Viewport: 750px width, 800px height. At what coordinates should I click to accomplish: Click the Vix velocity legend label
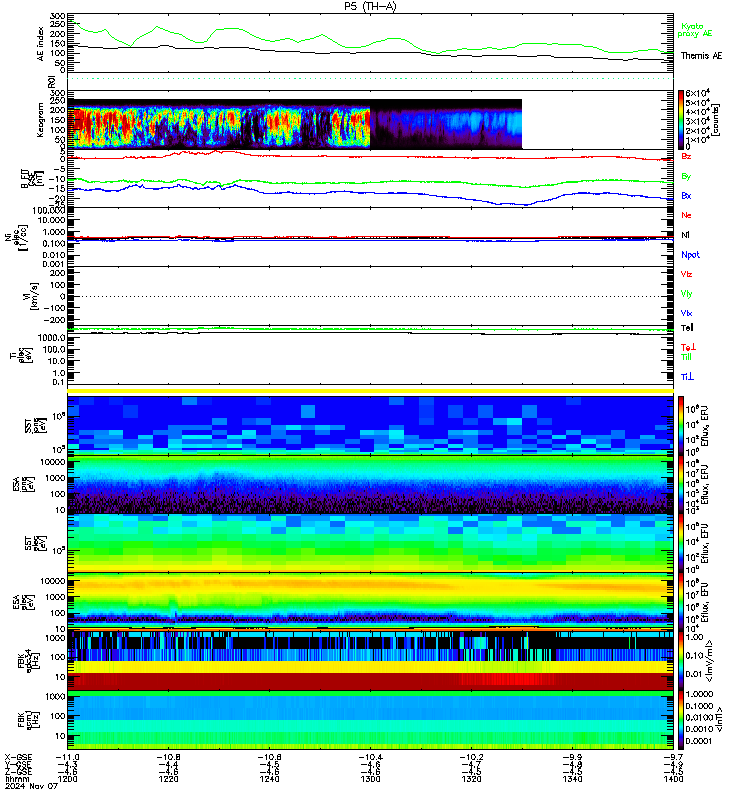pyautogui.click(x=686, y=313)
